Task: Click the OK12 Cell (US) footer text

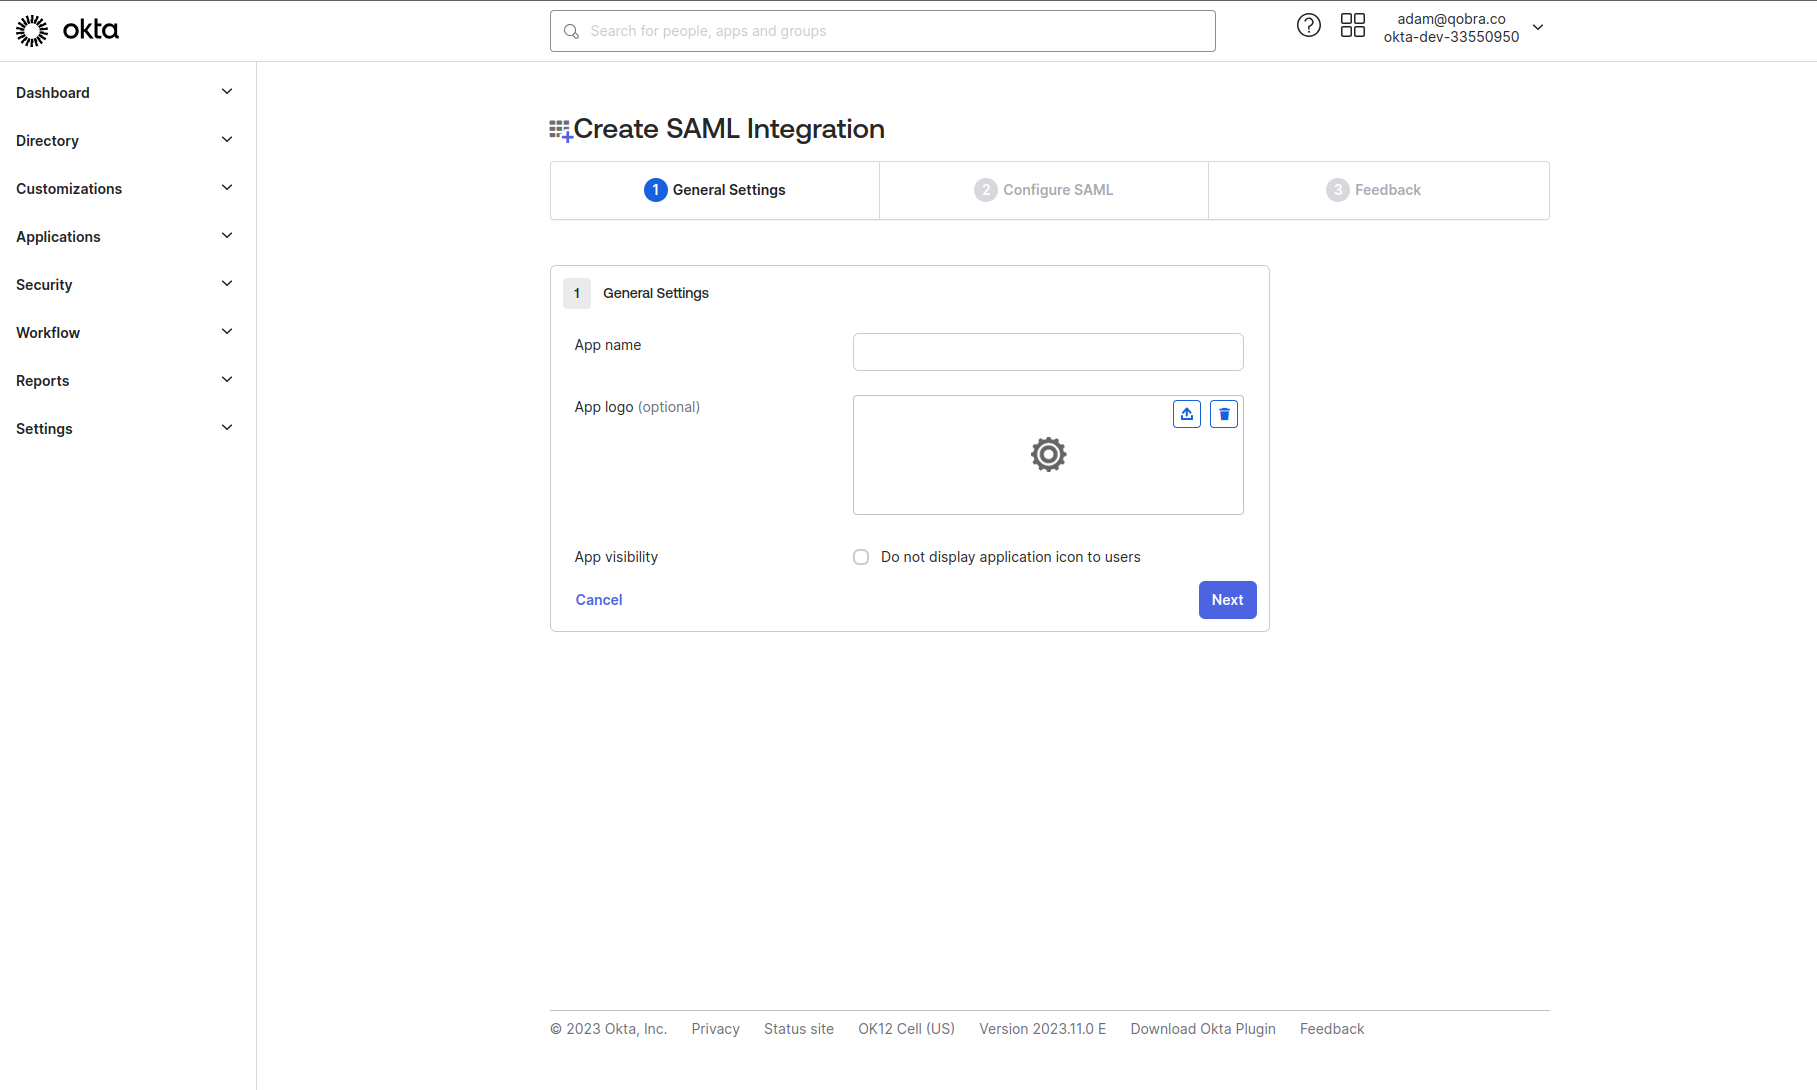Action: coord(907,1029)
